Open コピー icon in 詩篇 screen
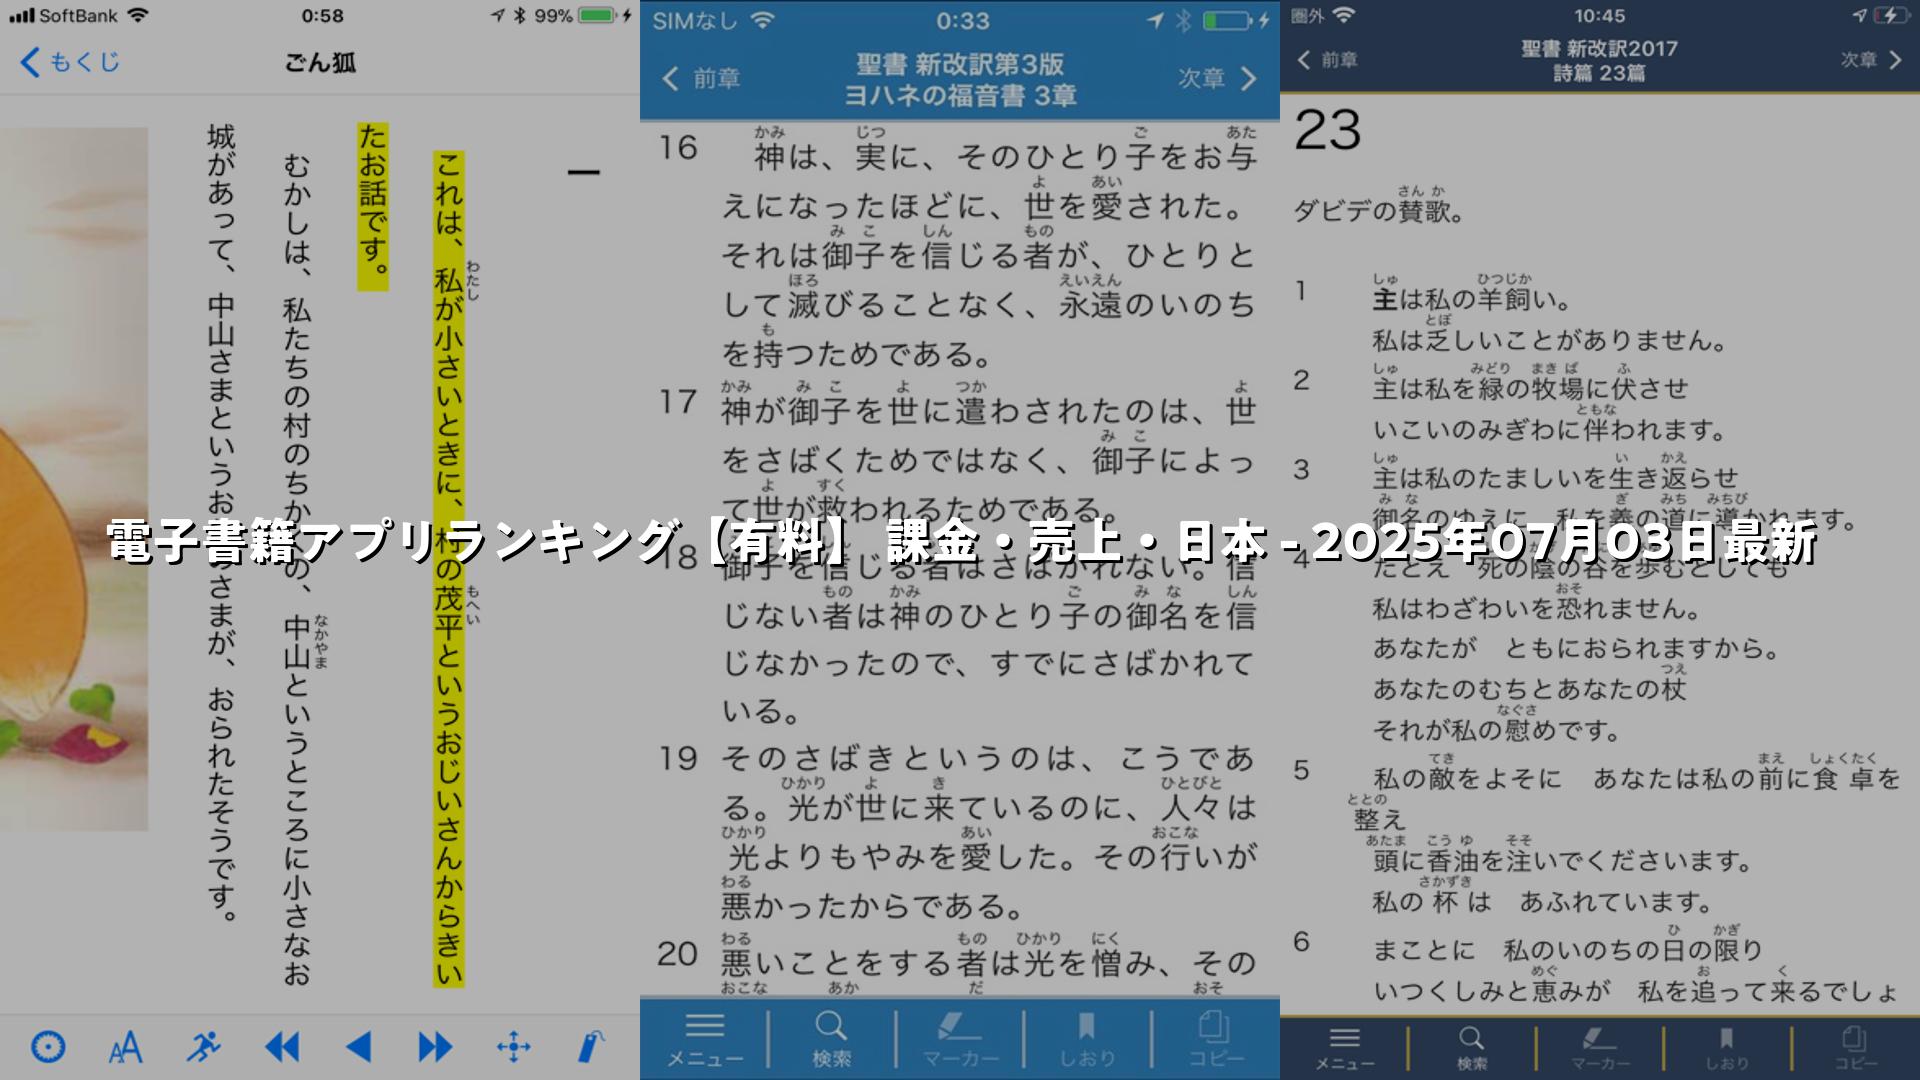Viewport: 1920px width, 1080px height. (x=1855, y=1048)
